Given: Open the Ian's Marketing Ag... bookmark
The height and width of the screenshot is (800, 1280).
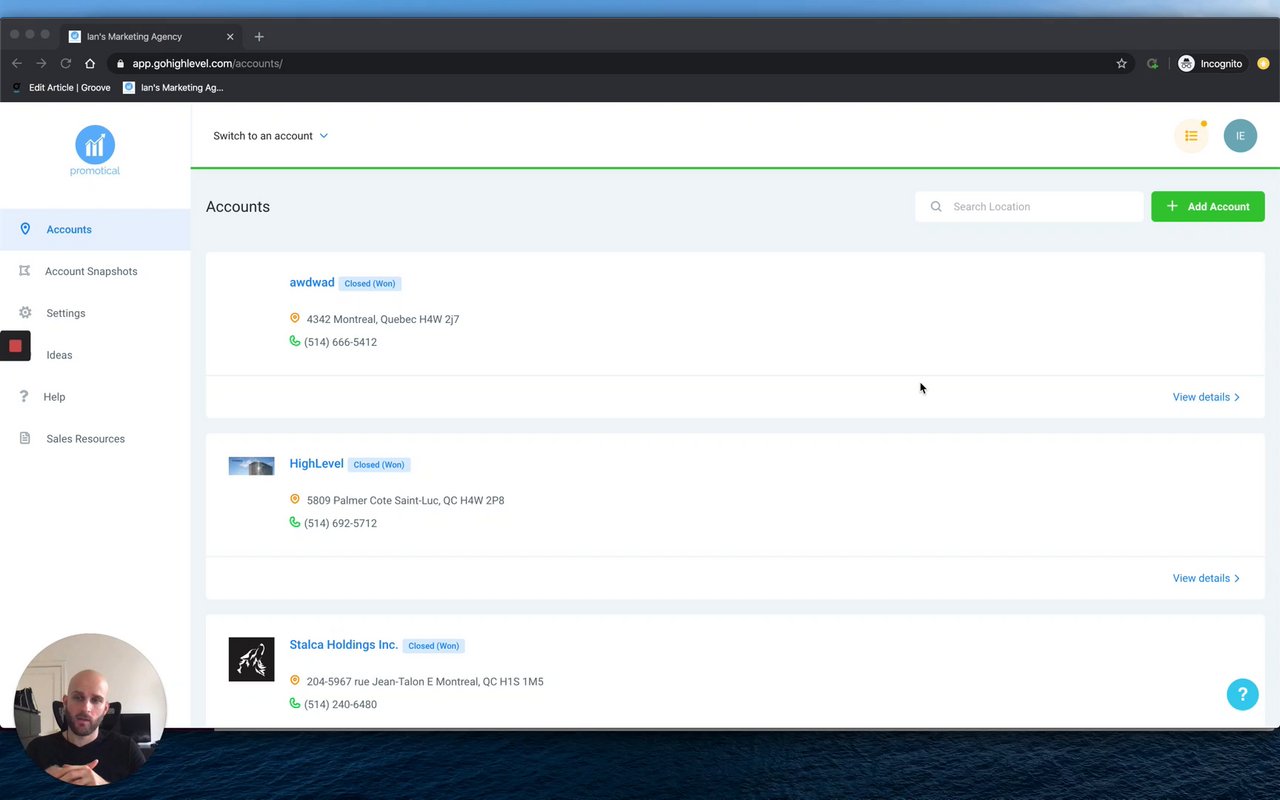Looking at the screenshot, I should 173,87.
